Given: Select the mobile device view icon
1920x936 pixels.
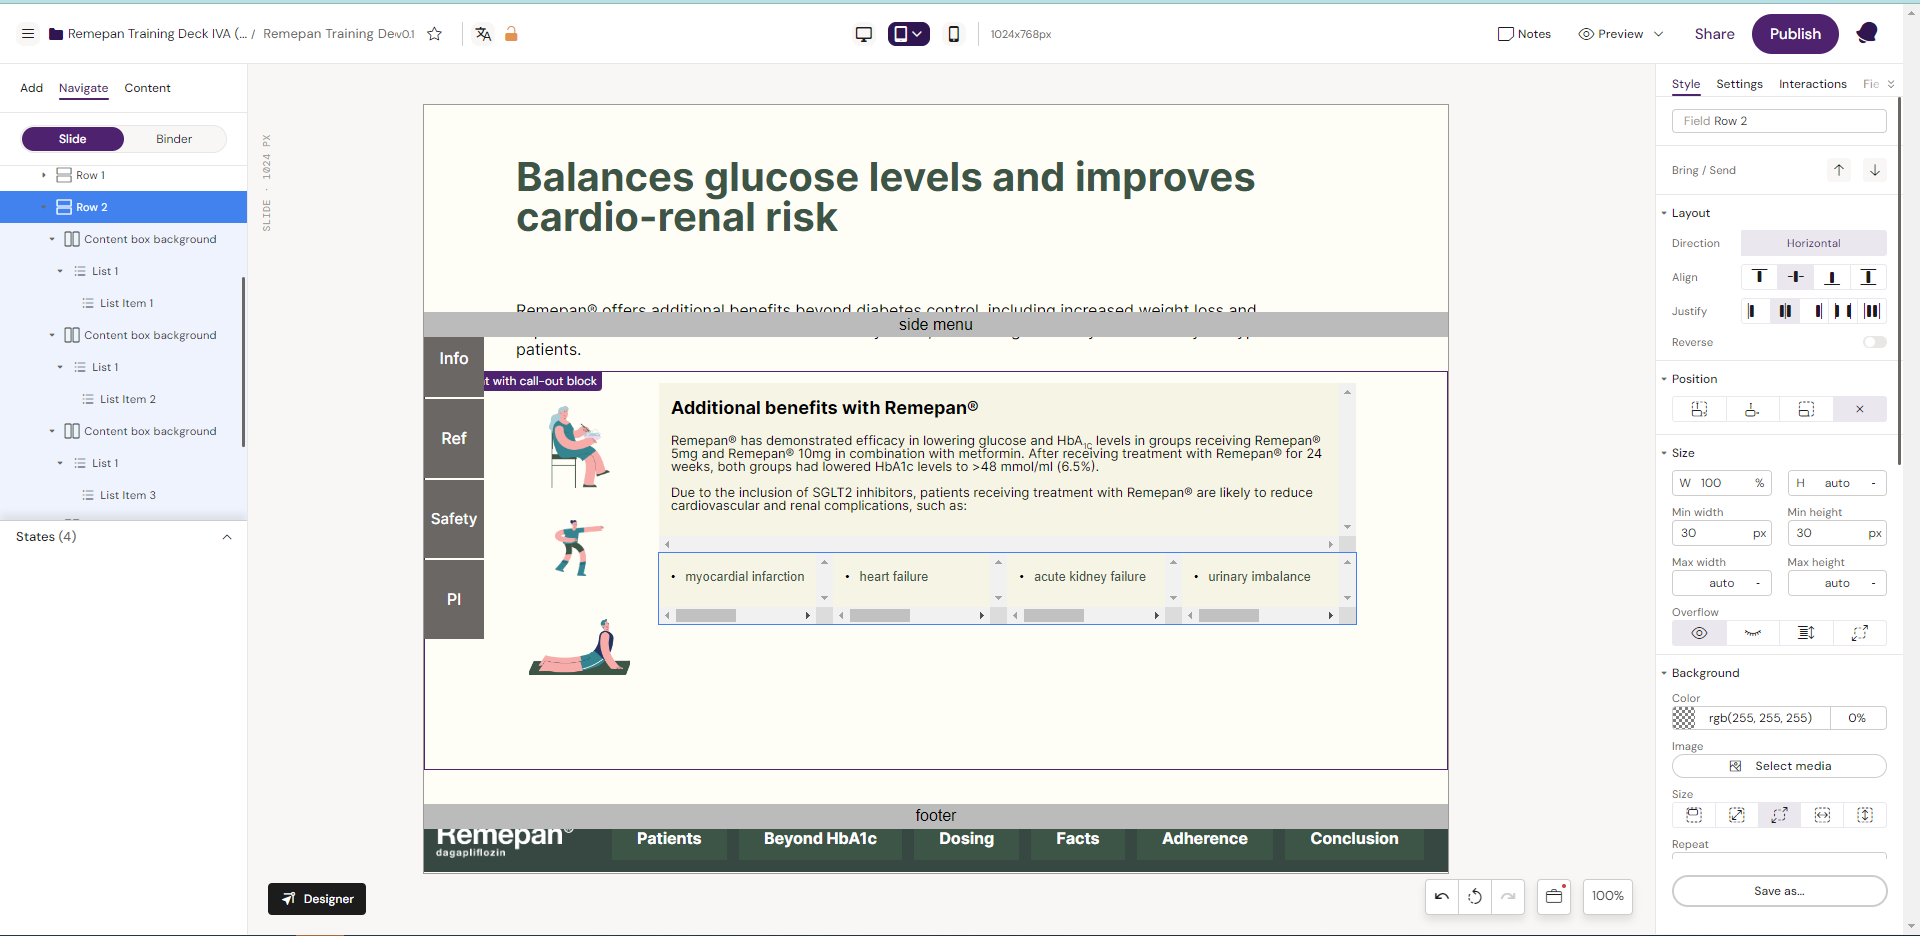Looking at the screenshot, I should coord(954,34).
